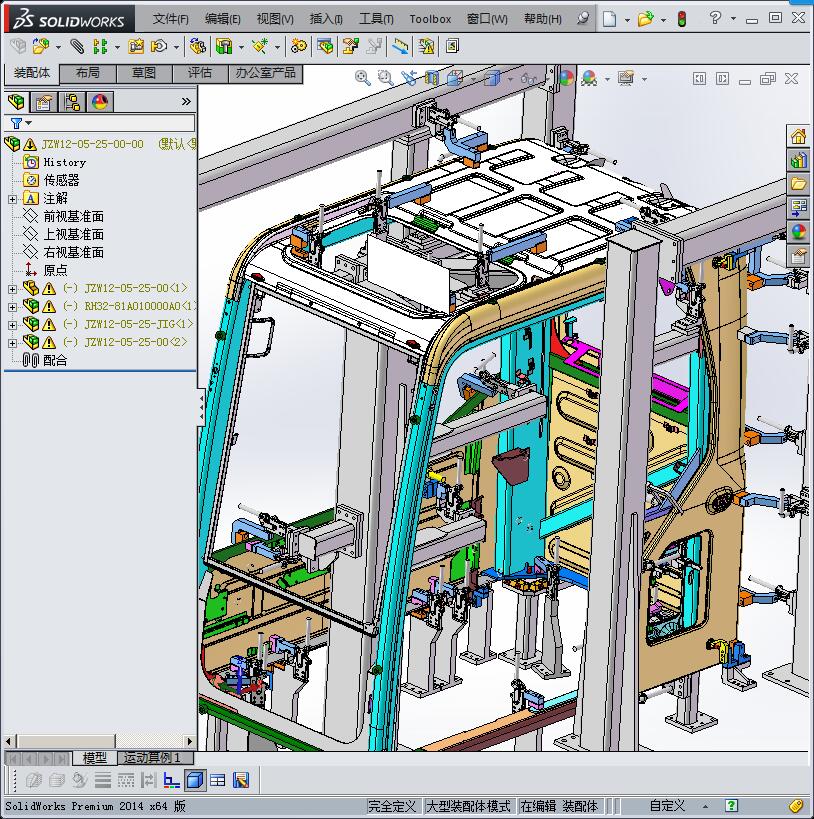Expand the JZW12-05-25-00<1> component
Screen dimensions: 814x819
pyautogui.click(x=12, y=289)
